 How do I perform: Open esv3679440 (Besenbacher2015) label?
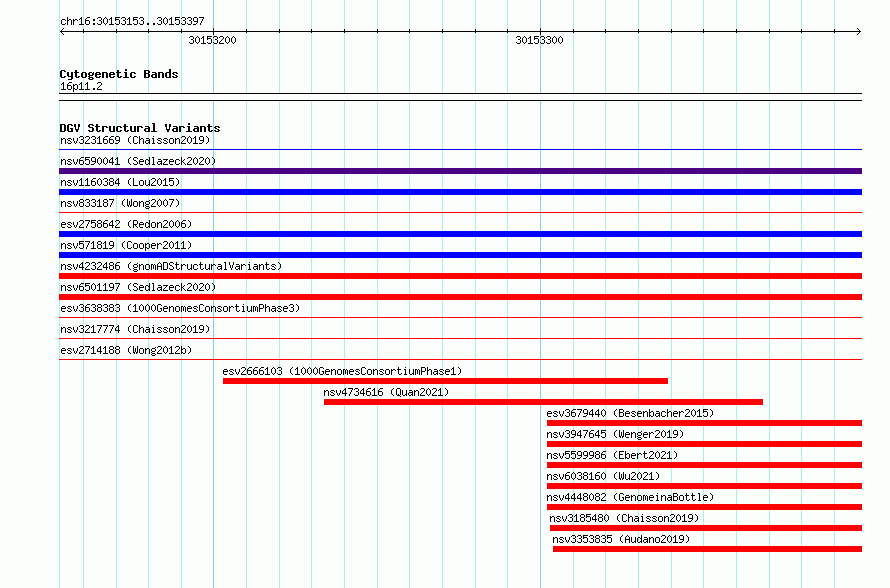(x=630, y=413)
